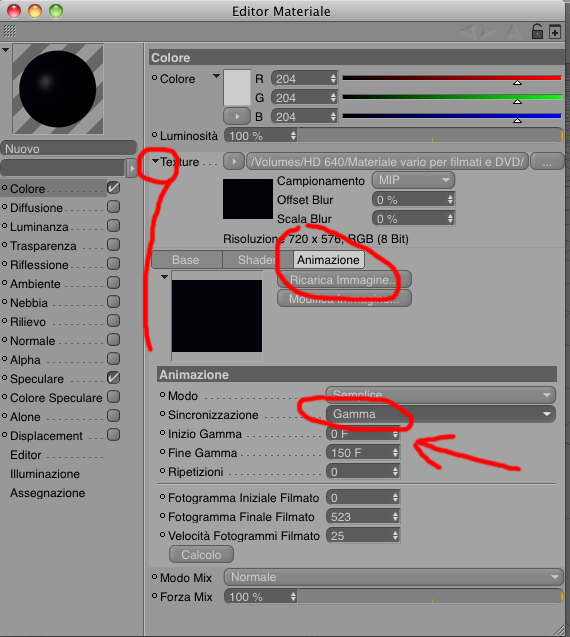Open the Modo dropdown

(x=440, y=394)
